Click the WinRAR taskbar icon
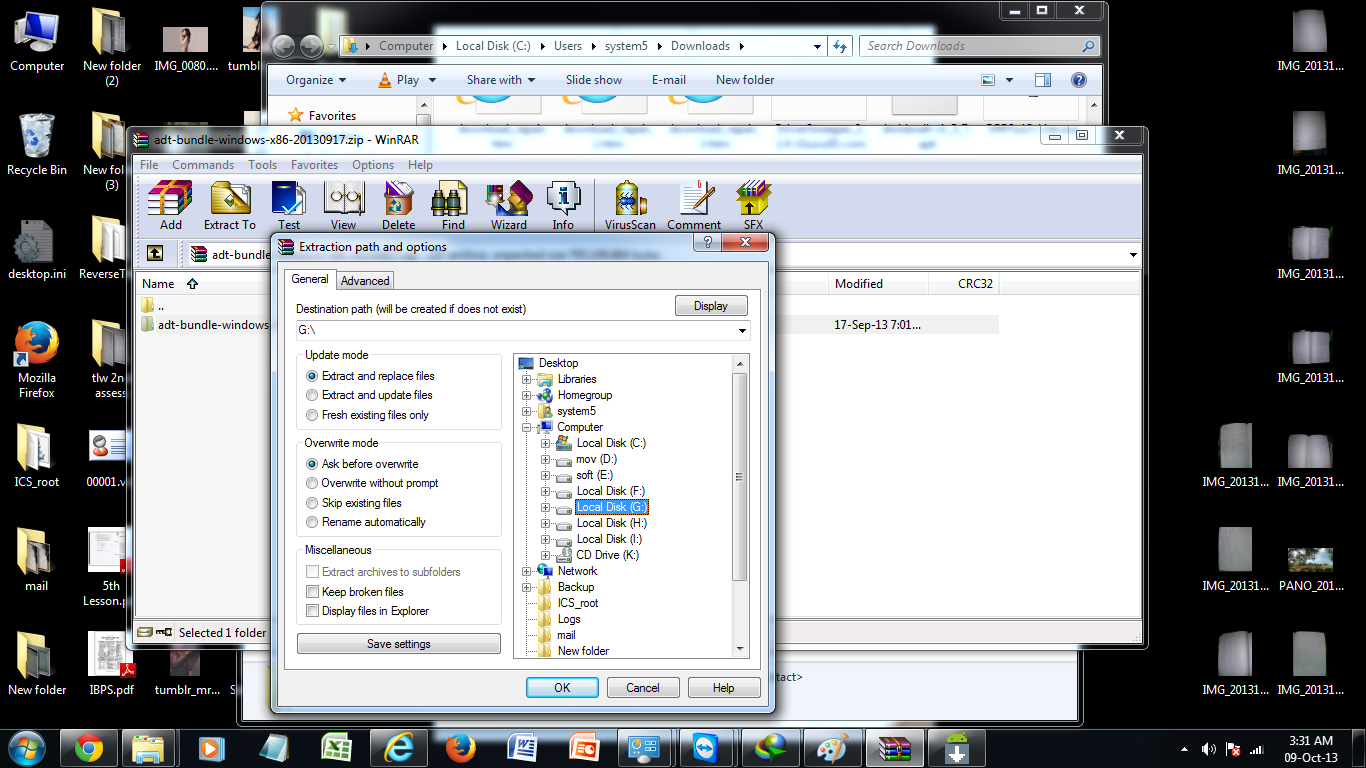 pos(895,748)
